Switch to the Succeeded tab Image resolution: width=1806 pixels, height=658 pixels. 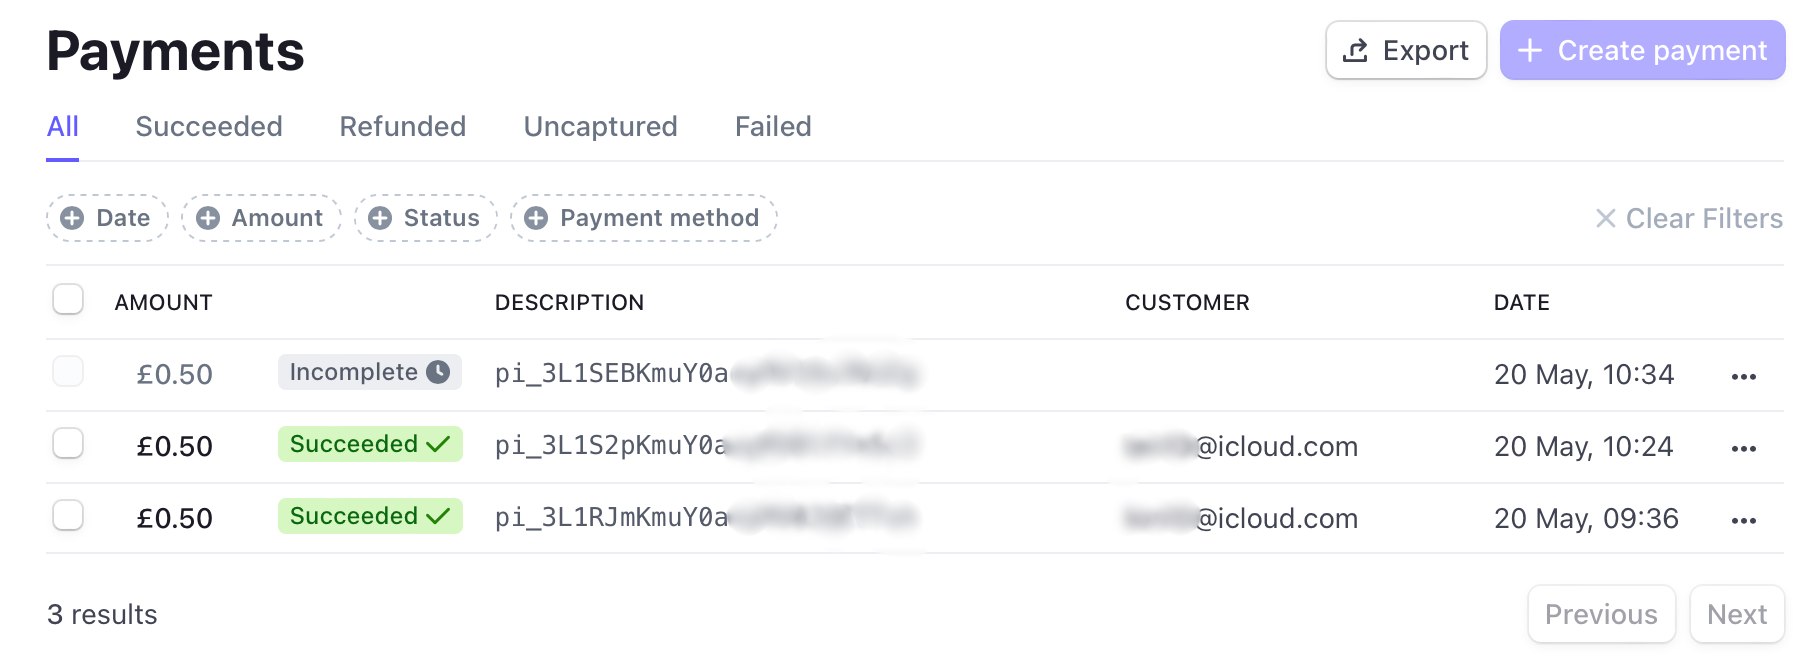click(x=209, y=126)
